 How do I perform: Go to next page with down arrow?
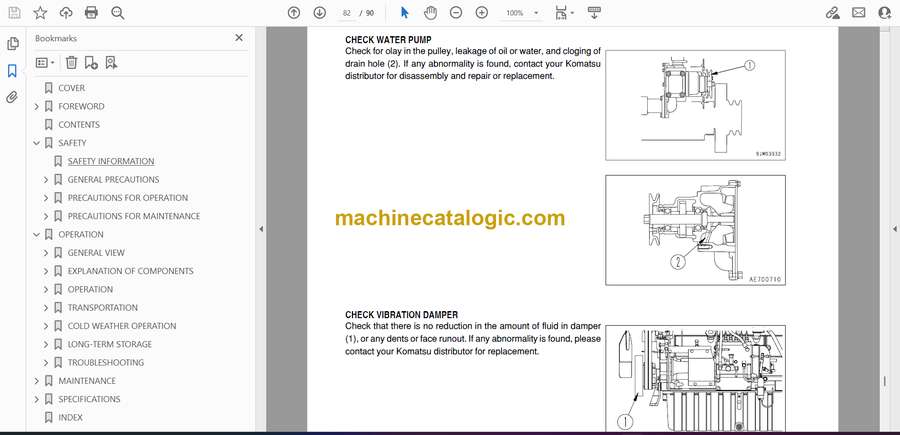[x=319, y=13]
